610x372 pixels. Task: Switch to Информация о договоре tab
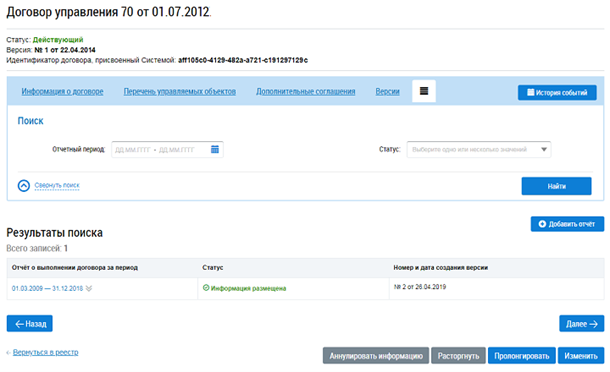[x=62, y=91]
